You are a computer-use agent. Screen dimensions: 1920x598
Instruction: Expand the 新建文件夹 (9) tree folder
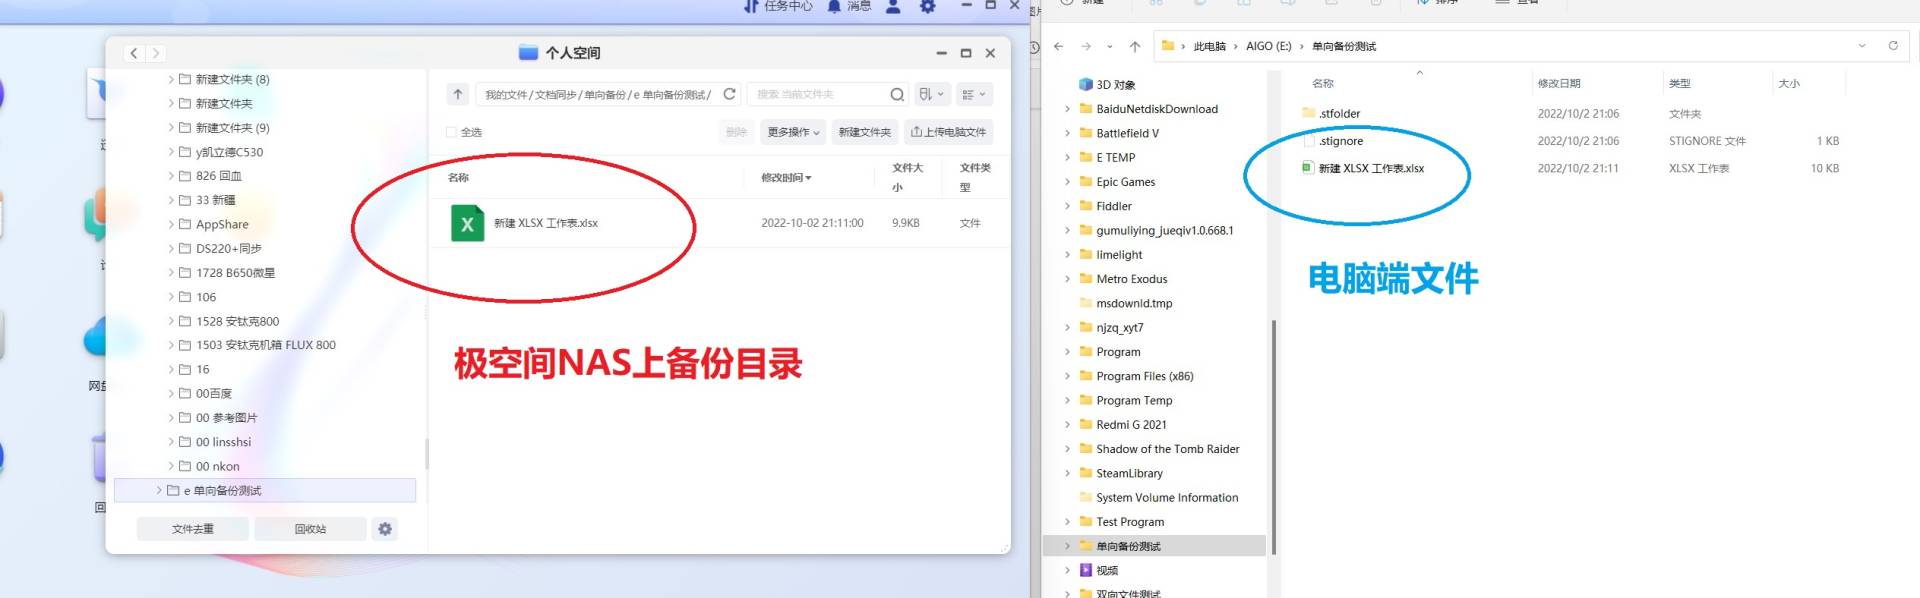click(x=171, y=128)
